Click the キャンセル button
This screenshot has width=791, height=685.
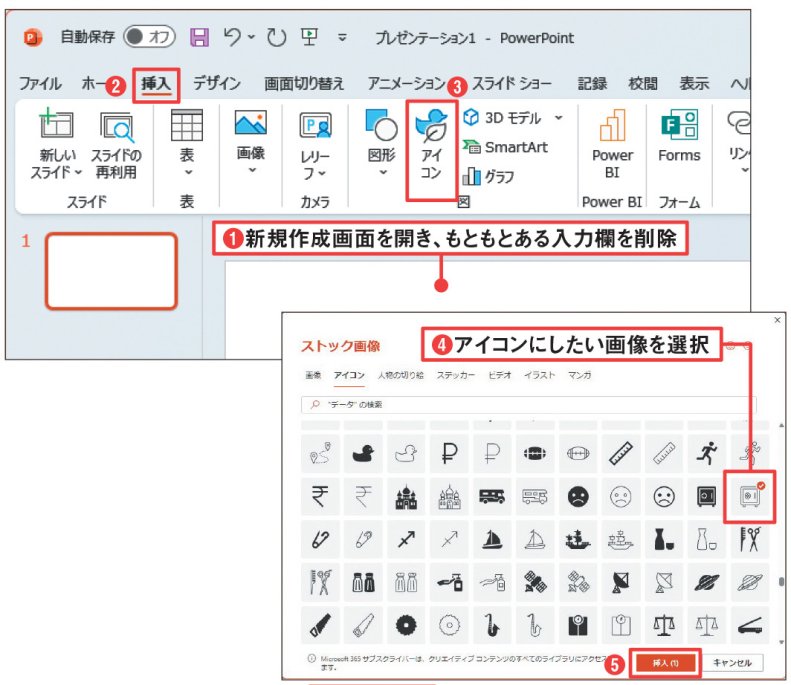tap(732, 663)
